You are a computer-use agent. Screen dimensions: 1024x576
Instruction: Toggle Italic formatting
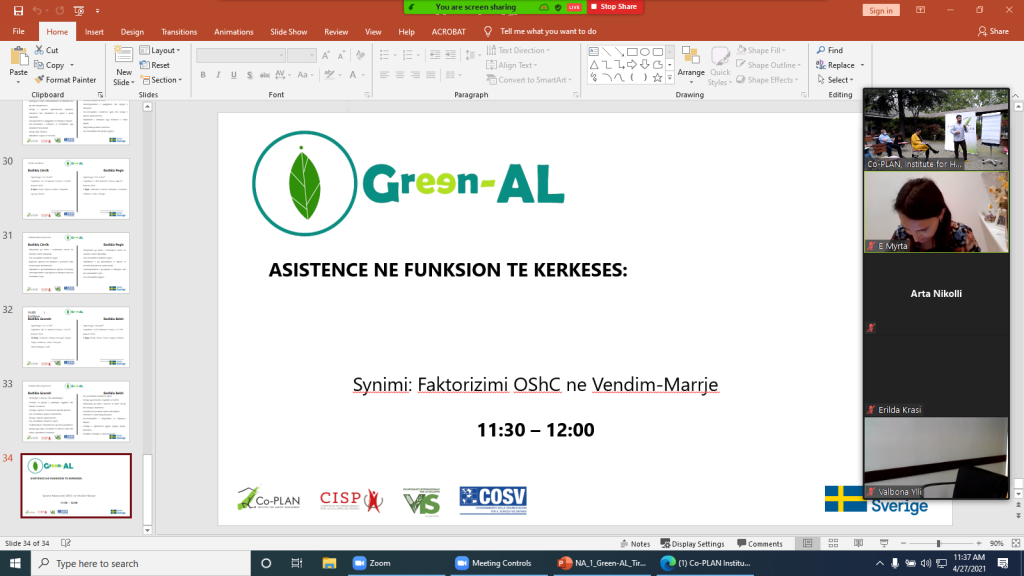[x=218, y=75]
